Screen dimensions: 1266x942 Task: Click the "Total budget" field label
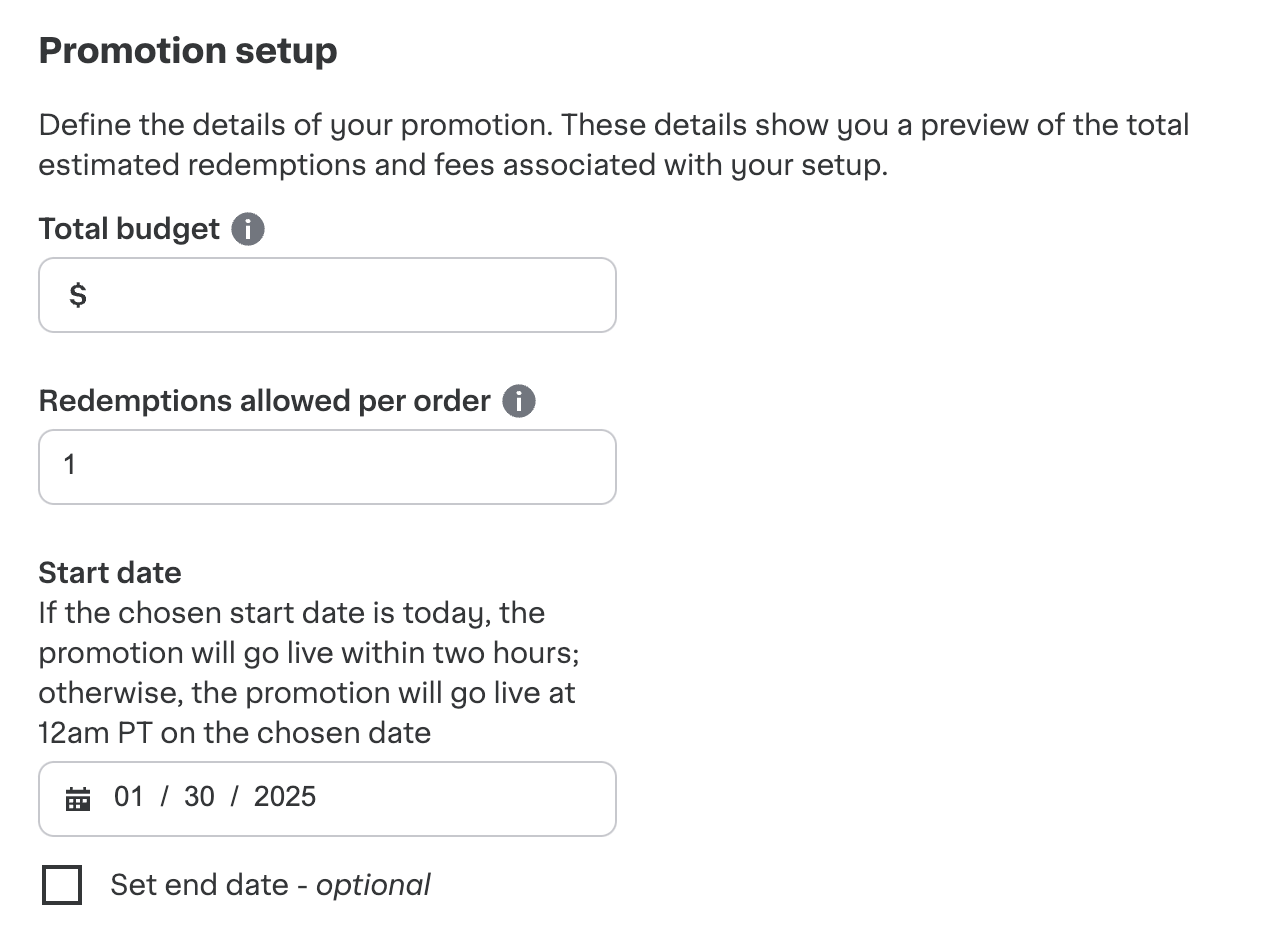129,229
